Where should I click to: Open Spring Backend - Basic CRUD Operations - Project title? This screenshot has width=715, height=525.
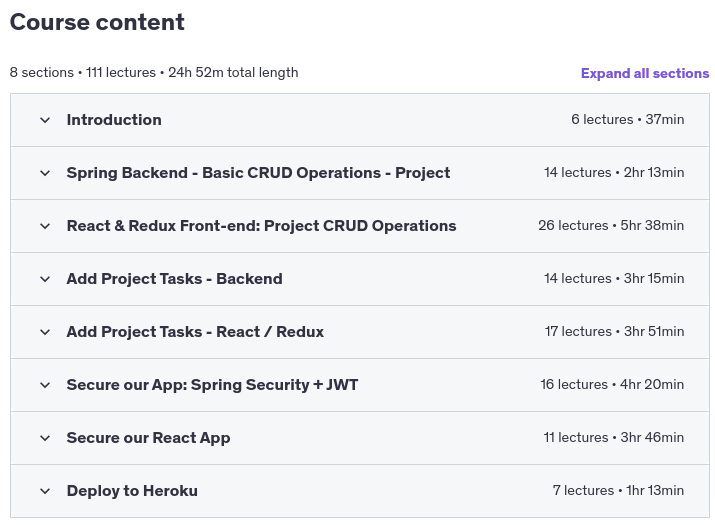tap(259, 173)
